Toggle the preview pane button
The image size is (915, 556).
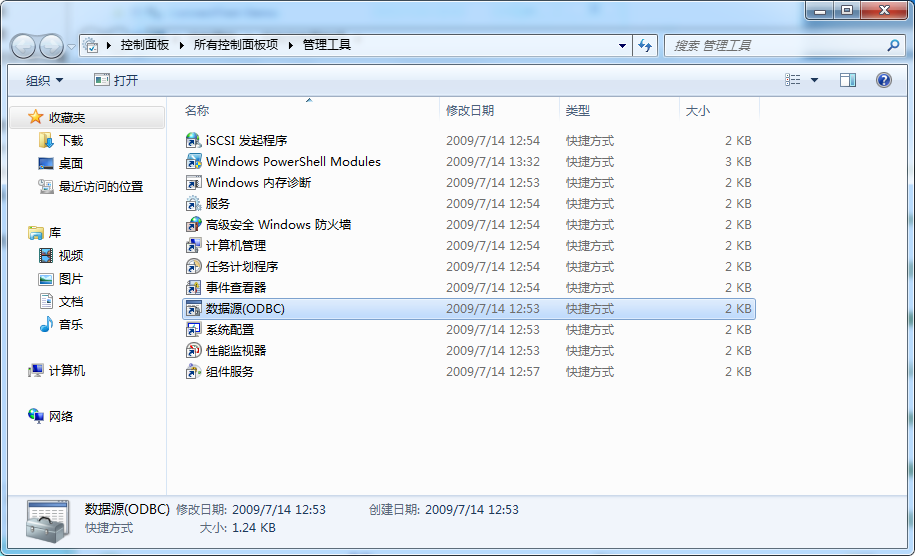click(x=848, y=80)
